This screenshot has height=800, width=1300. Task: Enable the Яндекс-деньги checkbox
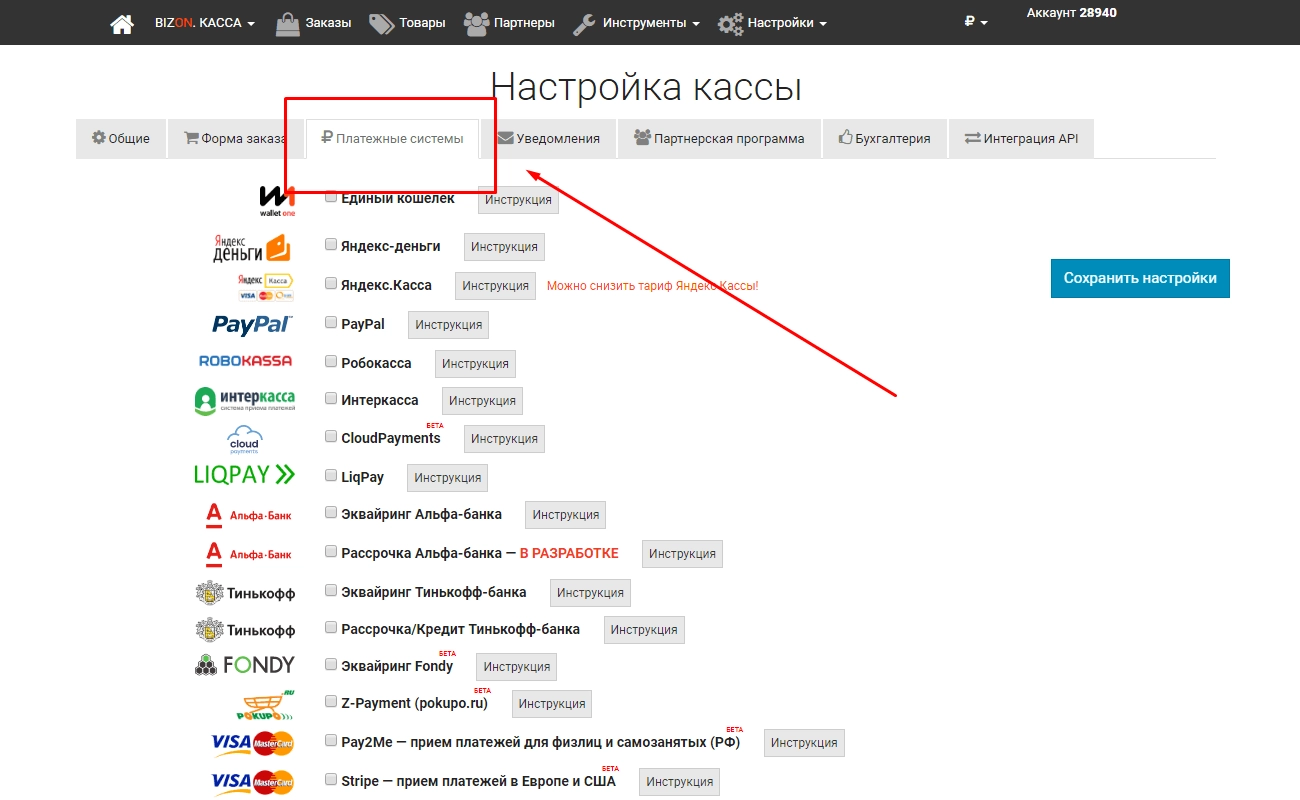[331, 244]
